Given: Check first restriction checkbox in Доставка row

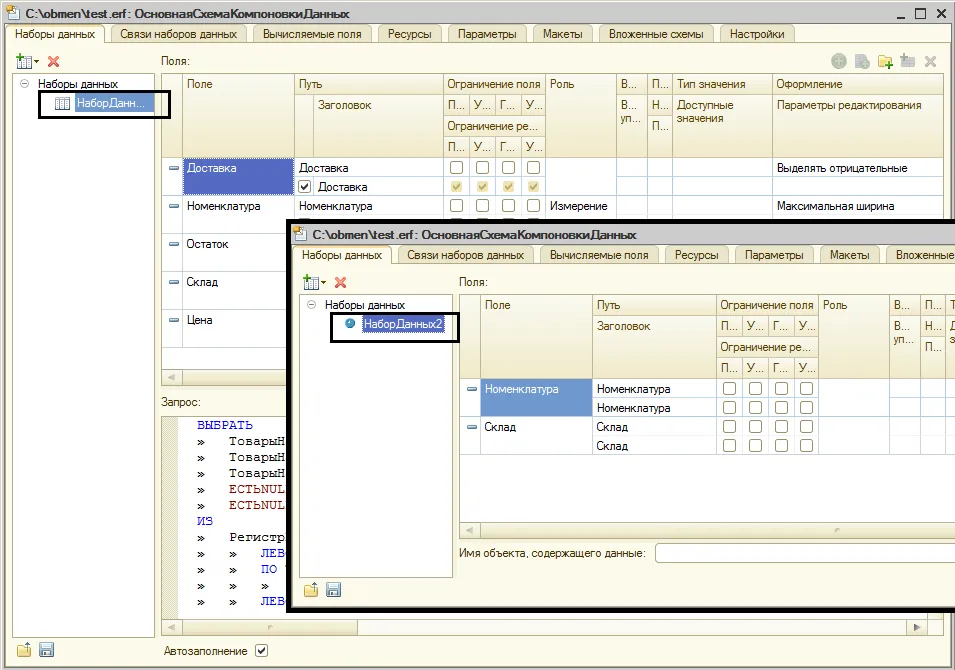Looking at the screenshot, I should click(x=456, y=168).
